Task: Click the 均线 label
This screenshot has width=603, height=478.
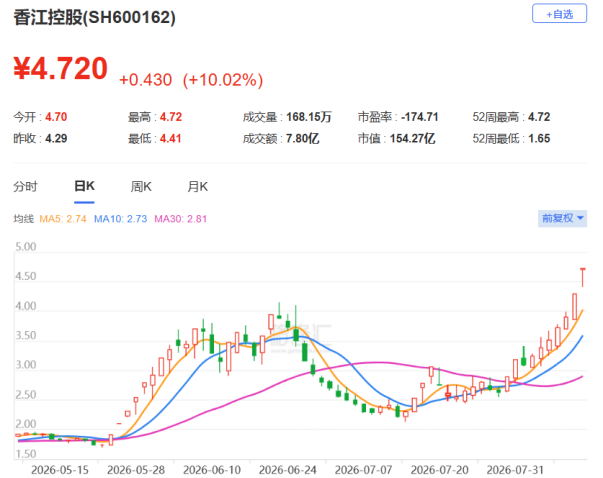Action: (x=23, y=219)
